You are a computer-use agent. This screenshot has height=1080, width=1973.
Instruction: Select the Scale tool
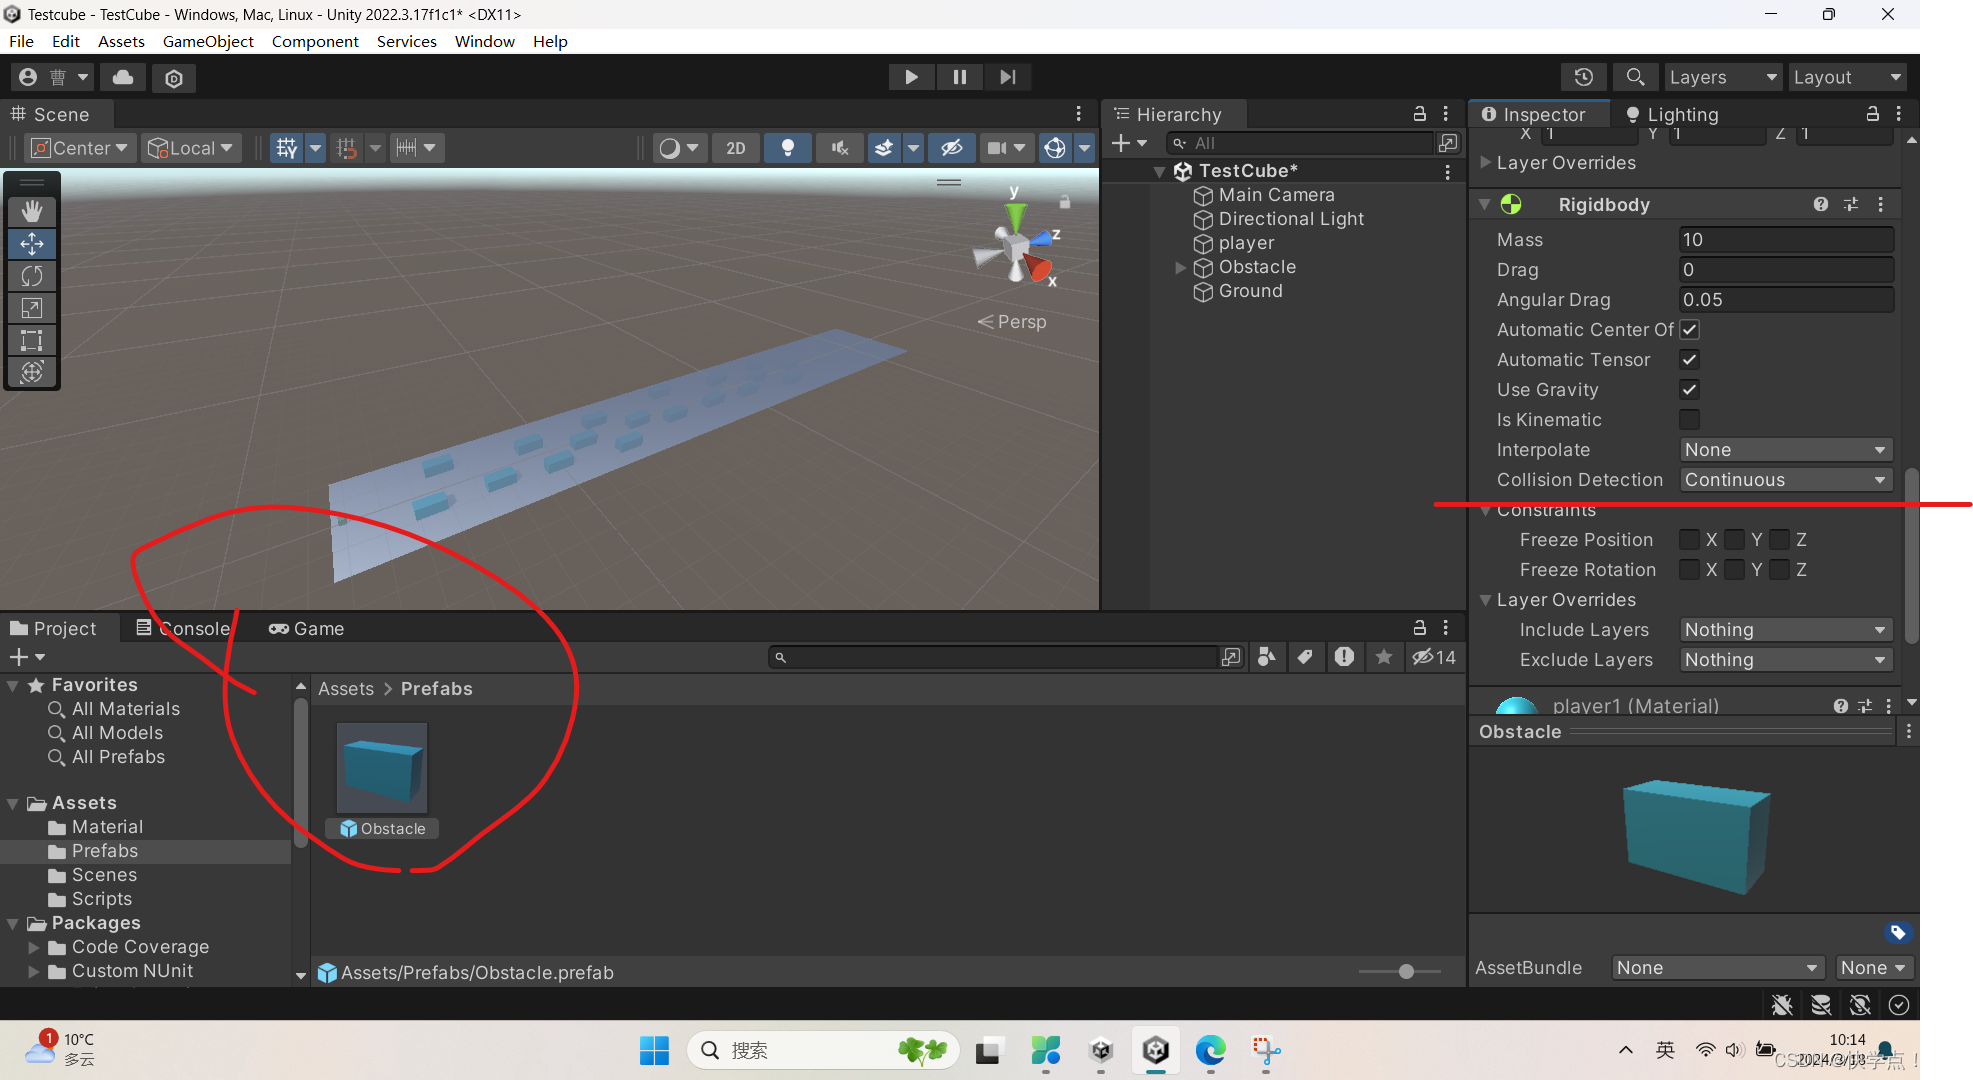32,308
